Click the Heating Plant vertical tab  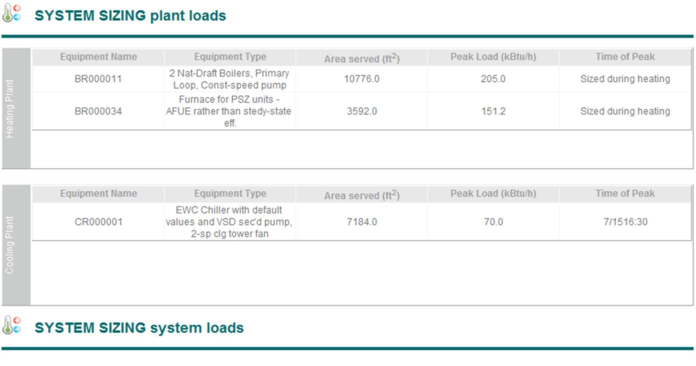[x=16, y=108]
